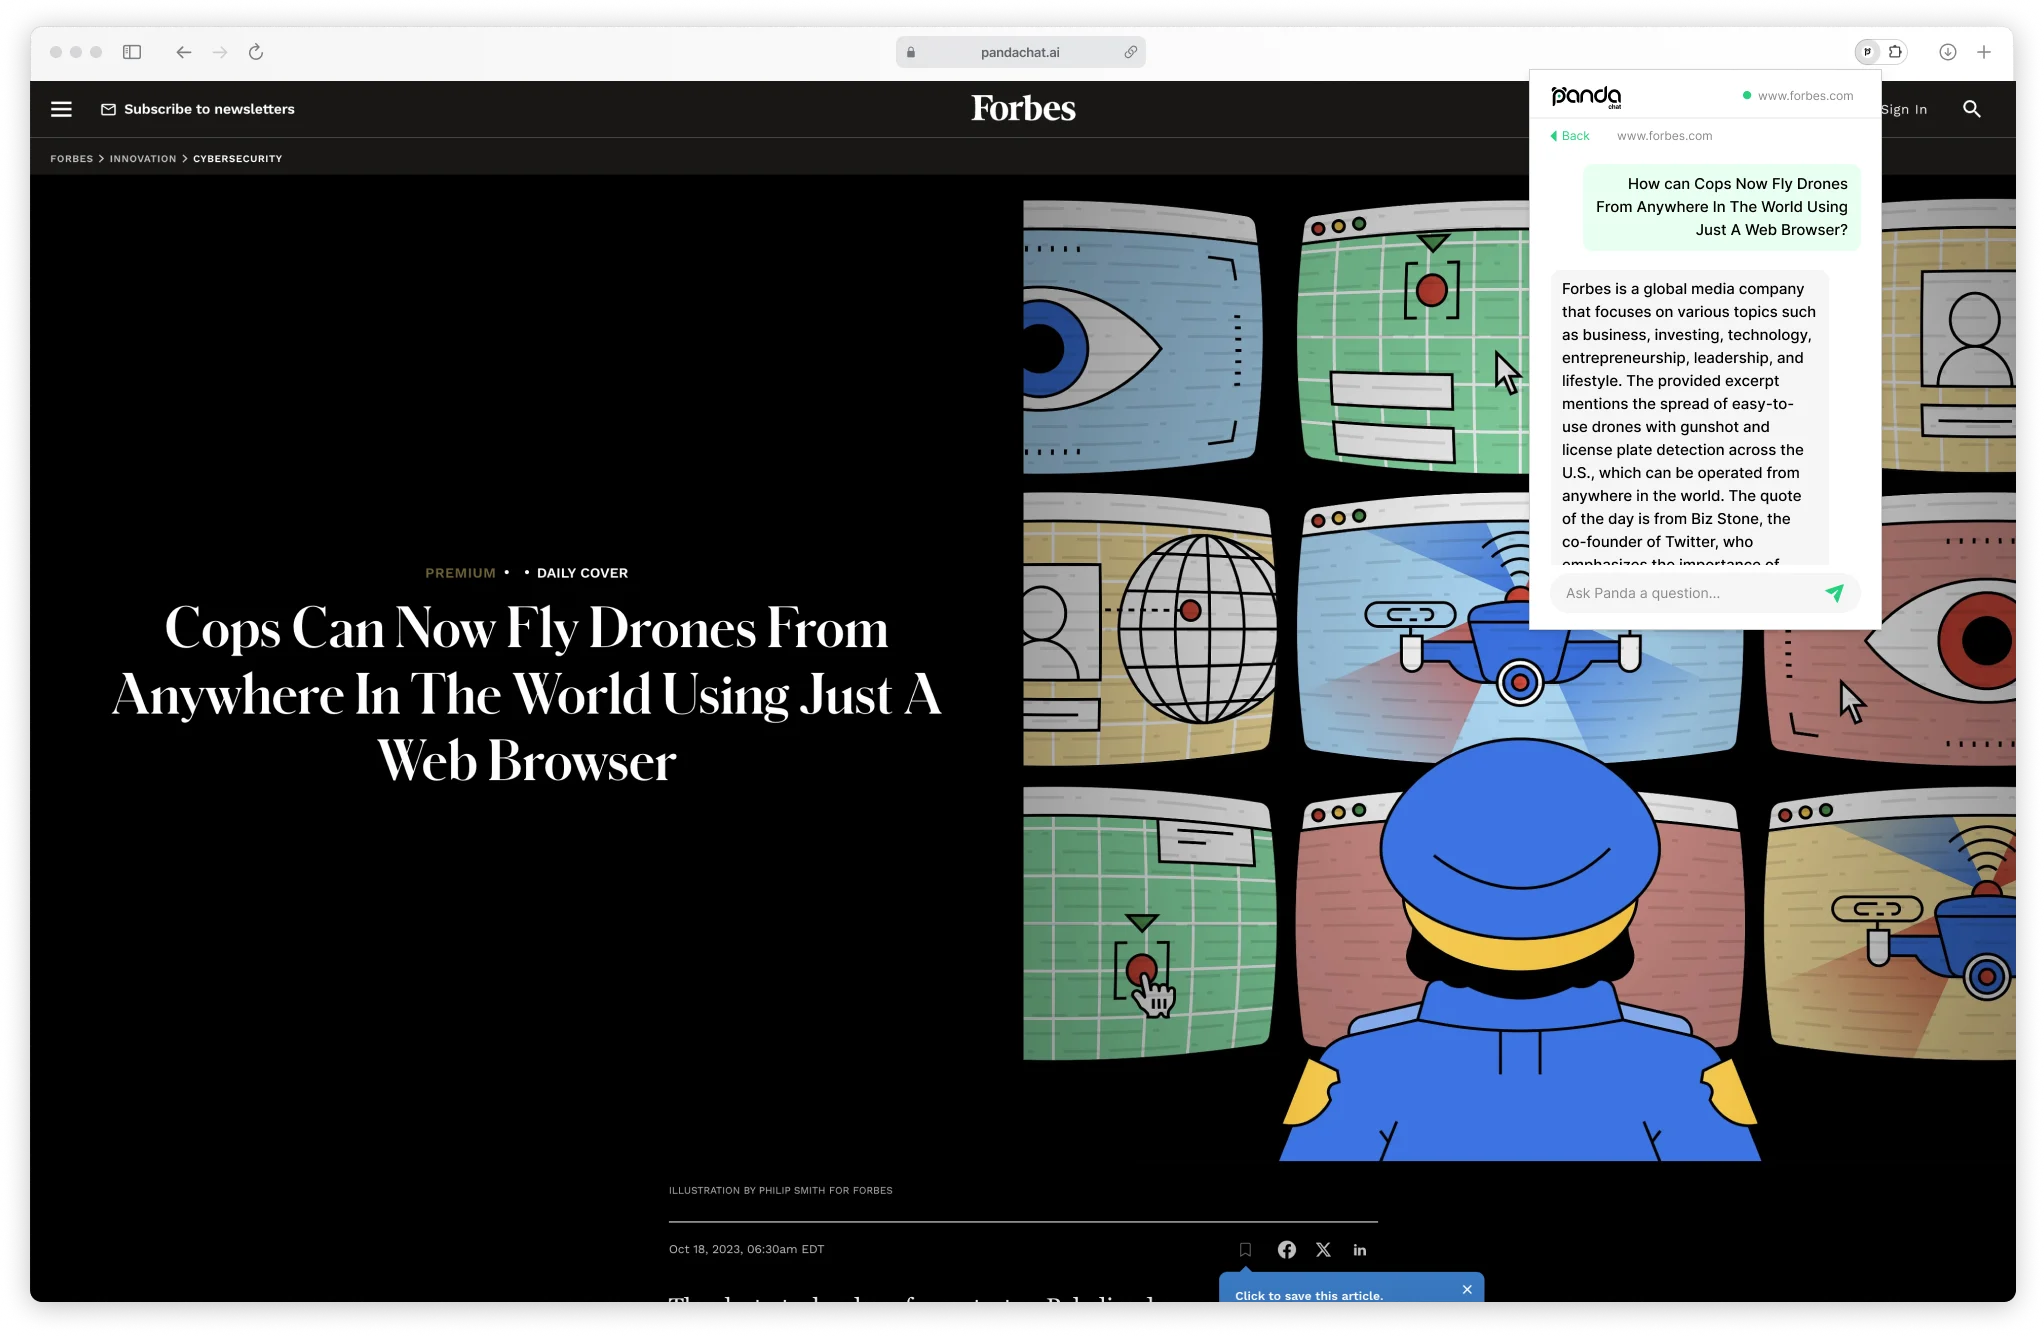Click the www.forbes.com status in Panda header

[1797, 96]
